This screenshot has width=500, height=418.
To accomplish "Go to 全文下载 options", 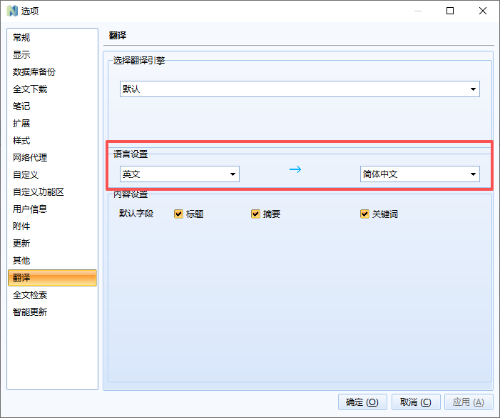I will pos(52,89).
